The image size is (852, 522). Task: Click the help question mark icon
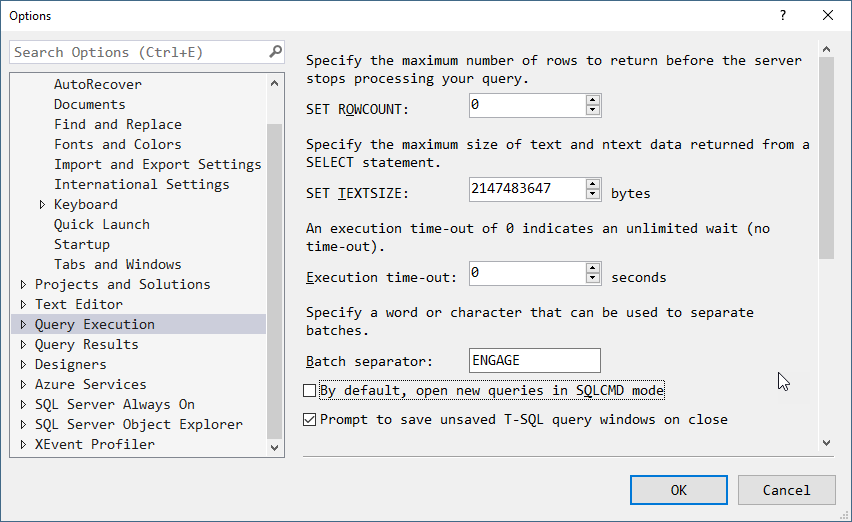(x=782, y=15)
